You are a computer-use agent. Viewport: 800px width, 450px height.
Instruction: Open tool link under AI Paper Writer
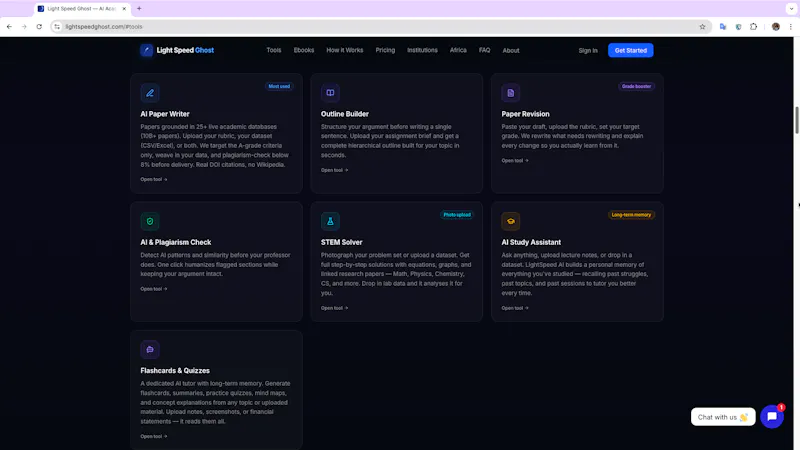coord(154,179)
